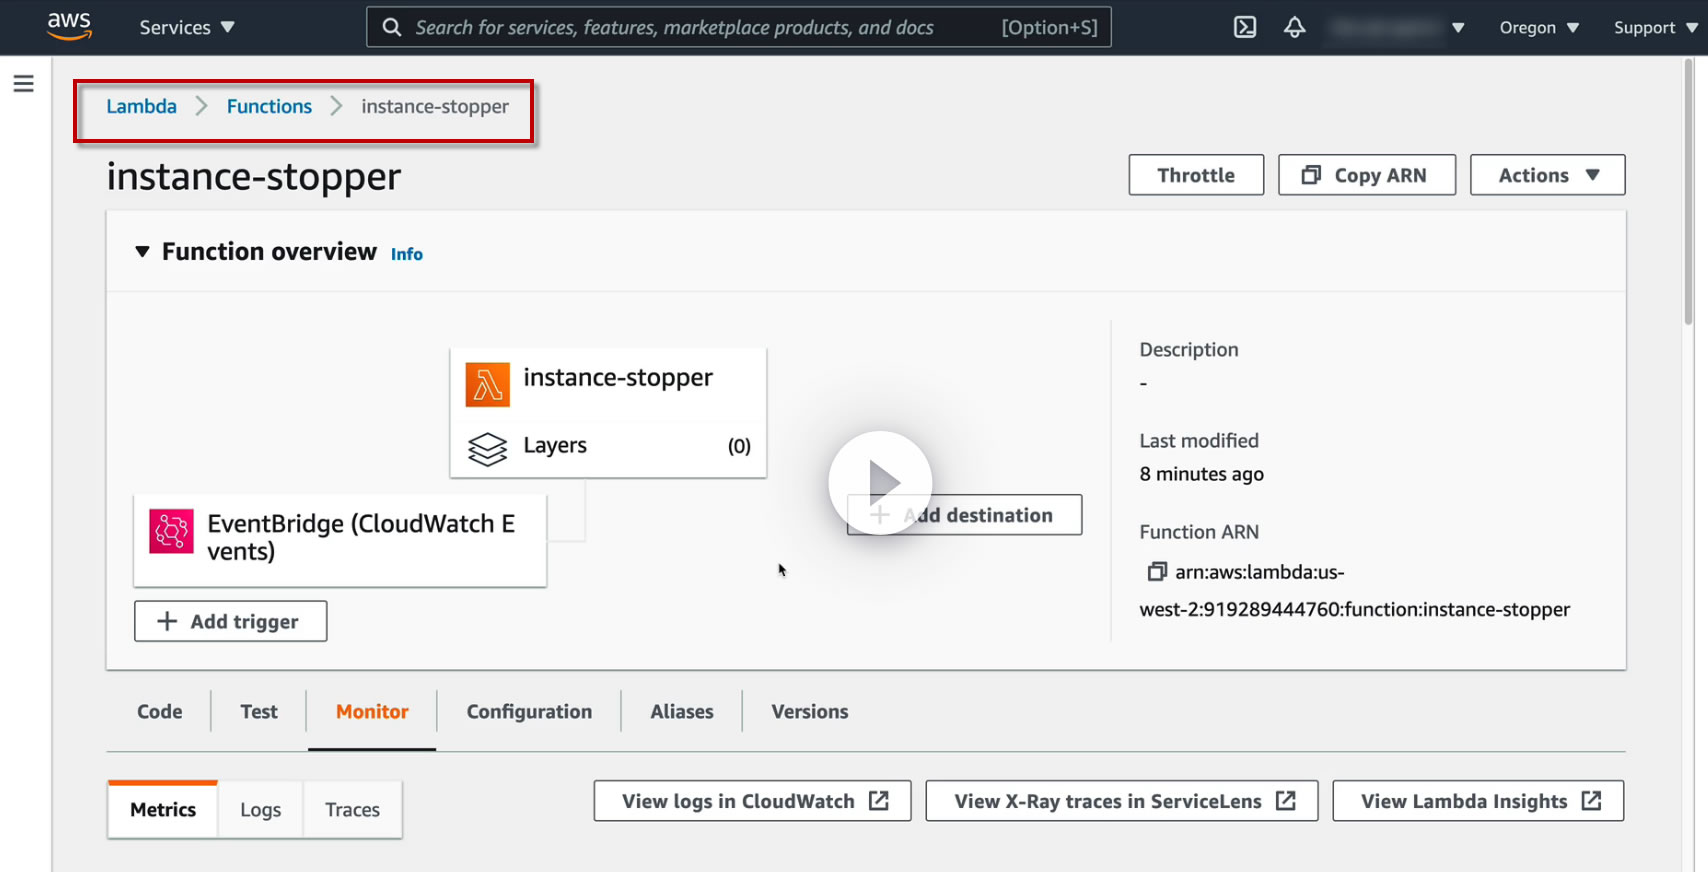This screenshot has width=1708, height=872.
Task: Click the Add destination button
Action: tap(964, 515)
